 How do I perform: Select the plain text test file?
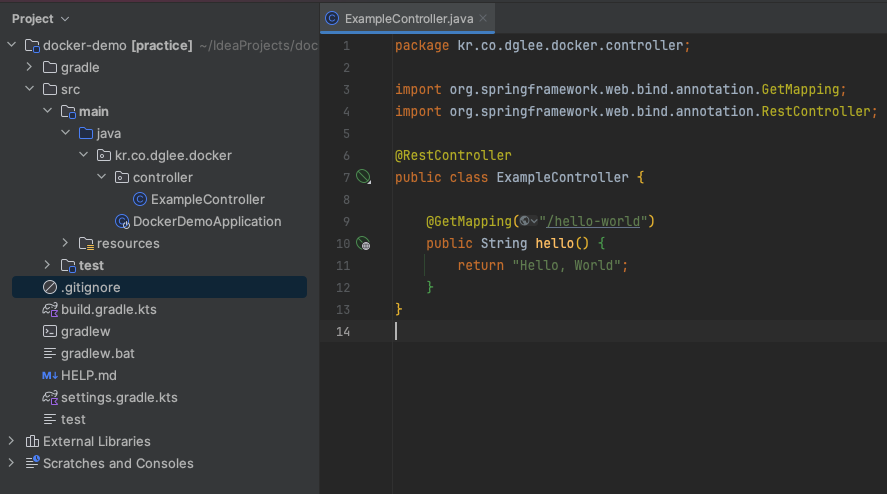tap(73, 420)
